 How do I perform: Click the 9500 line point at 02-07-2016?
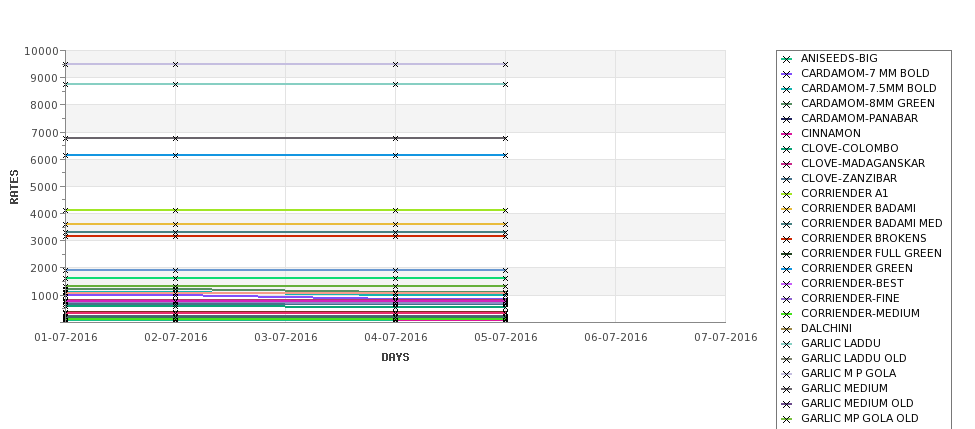coord(175,65)
